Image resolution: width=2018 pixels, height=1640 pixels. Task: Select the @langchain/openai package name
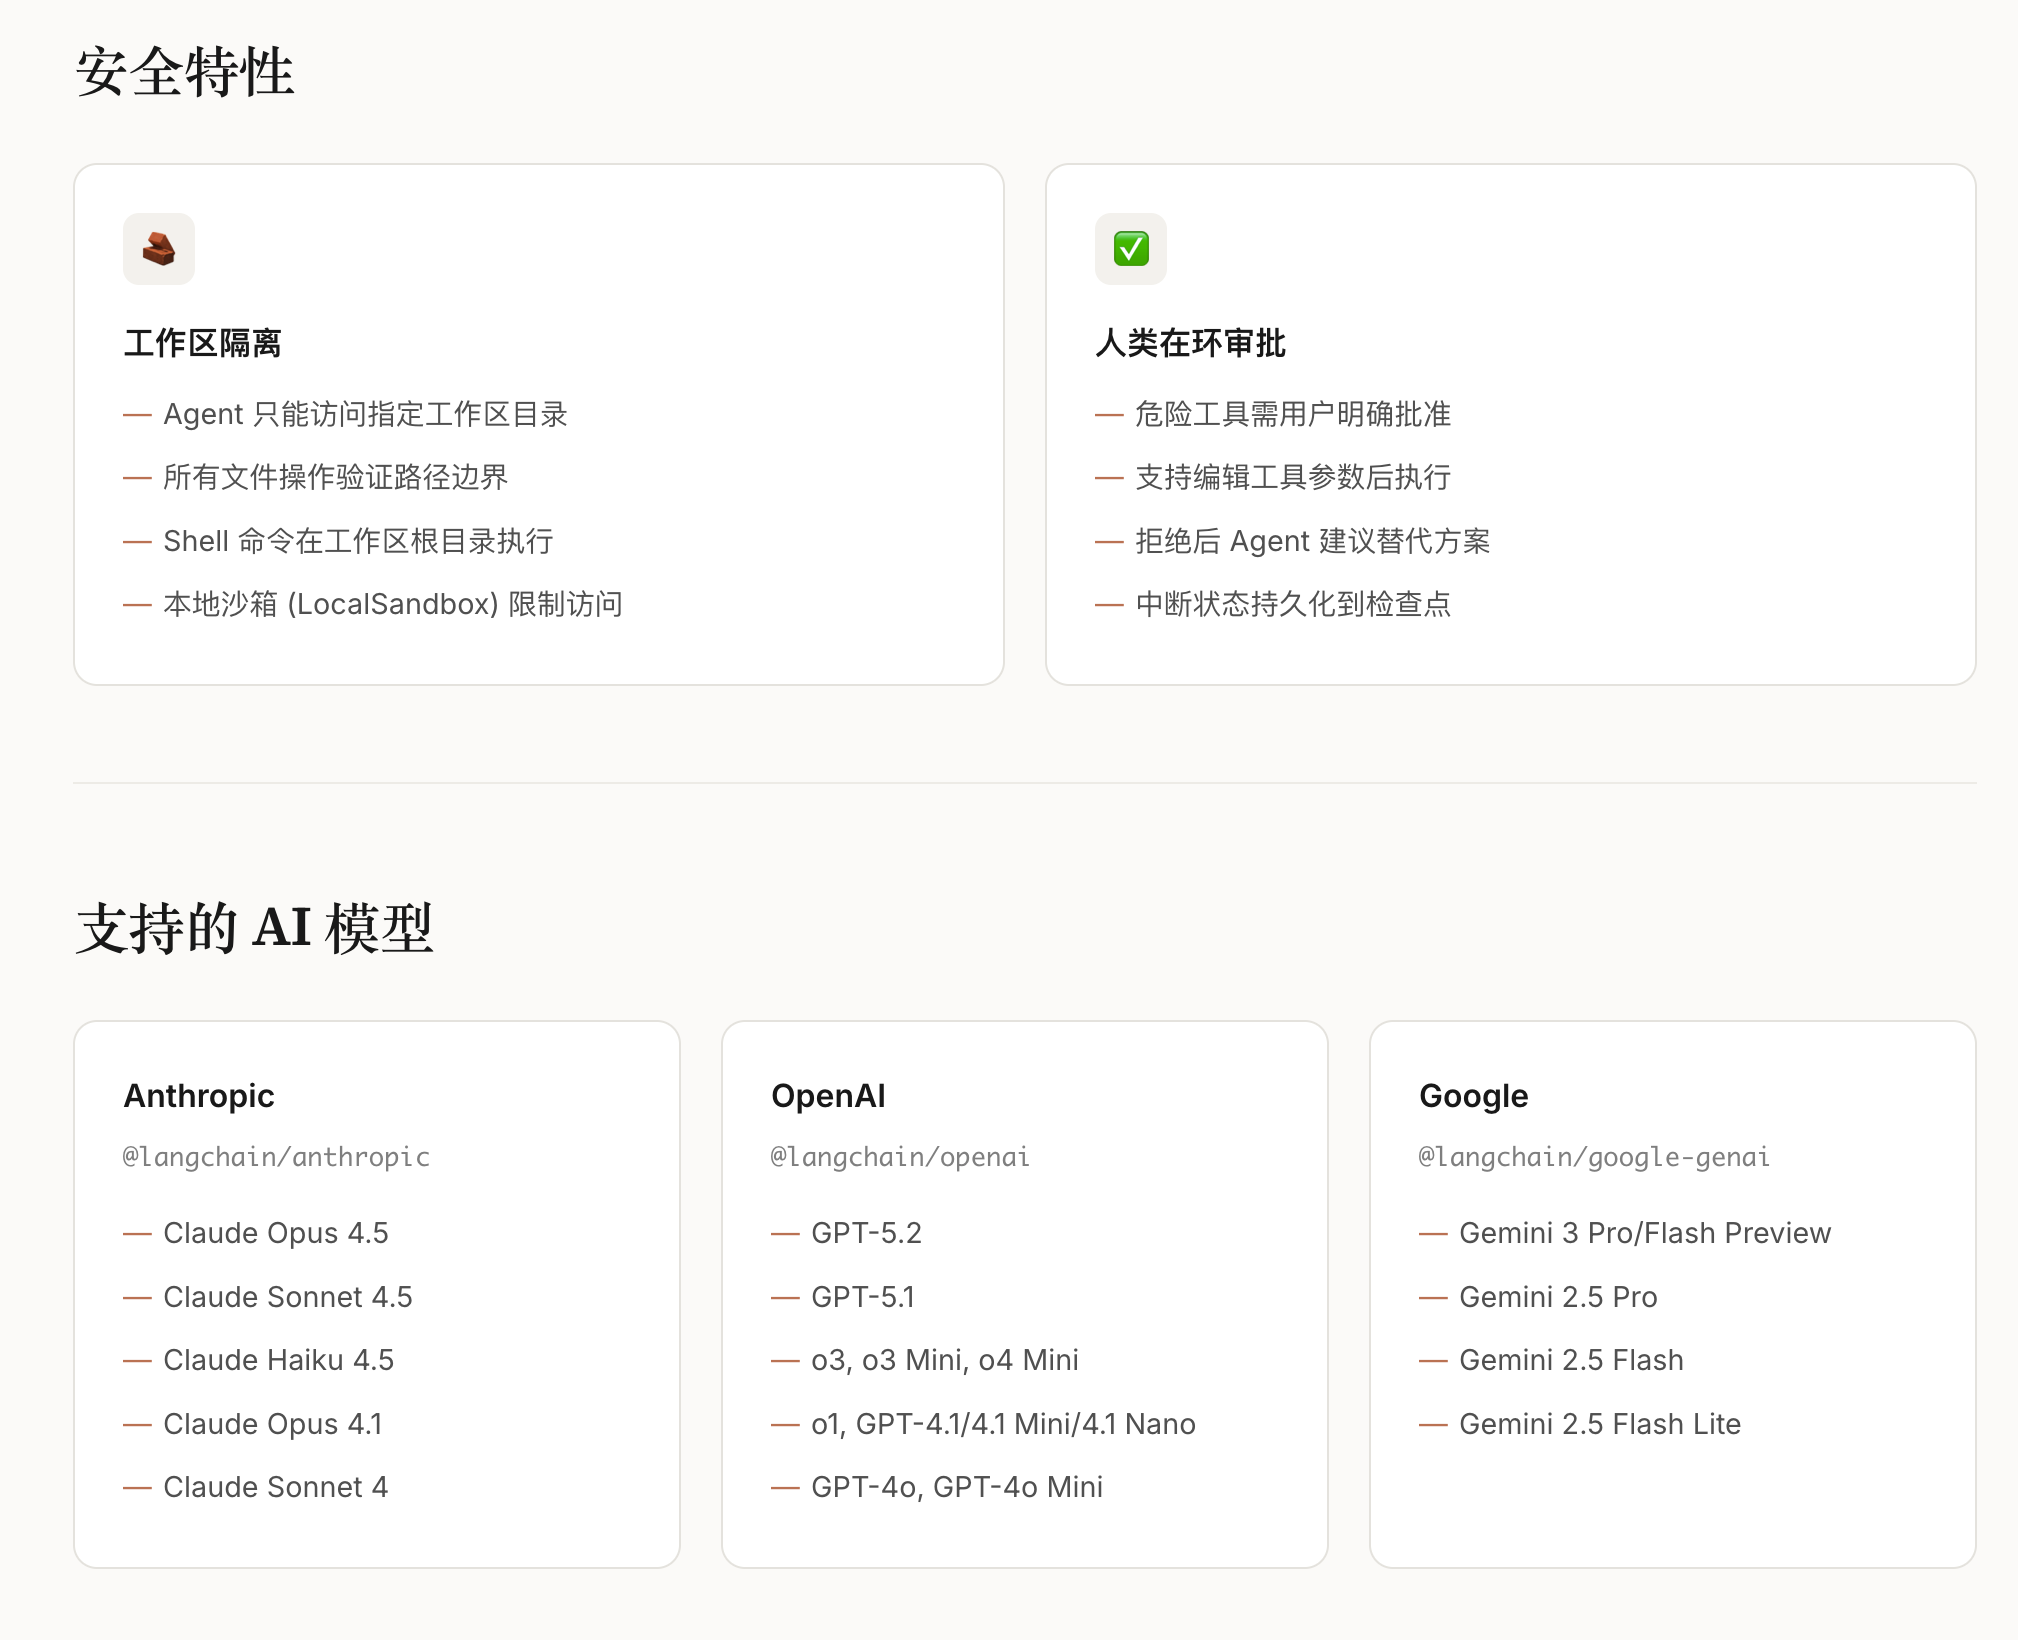click(x=899, y=1157)
